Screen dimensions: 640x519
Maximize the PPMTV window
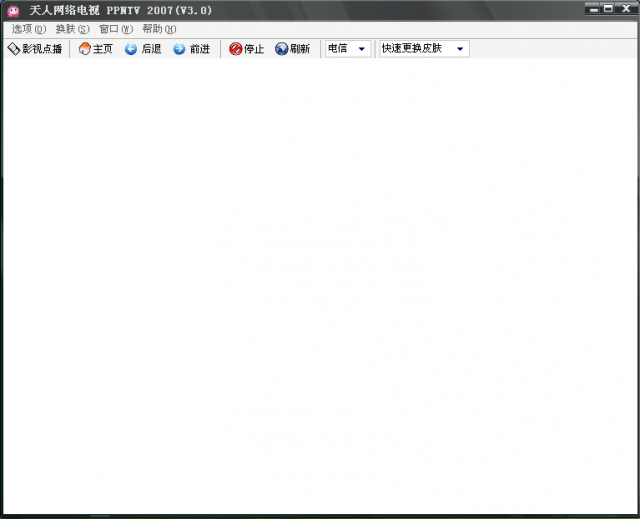pos(608,9)
